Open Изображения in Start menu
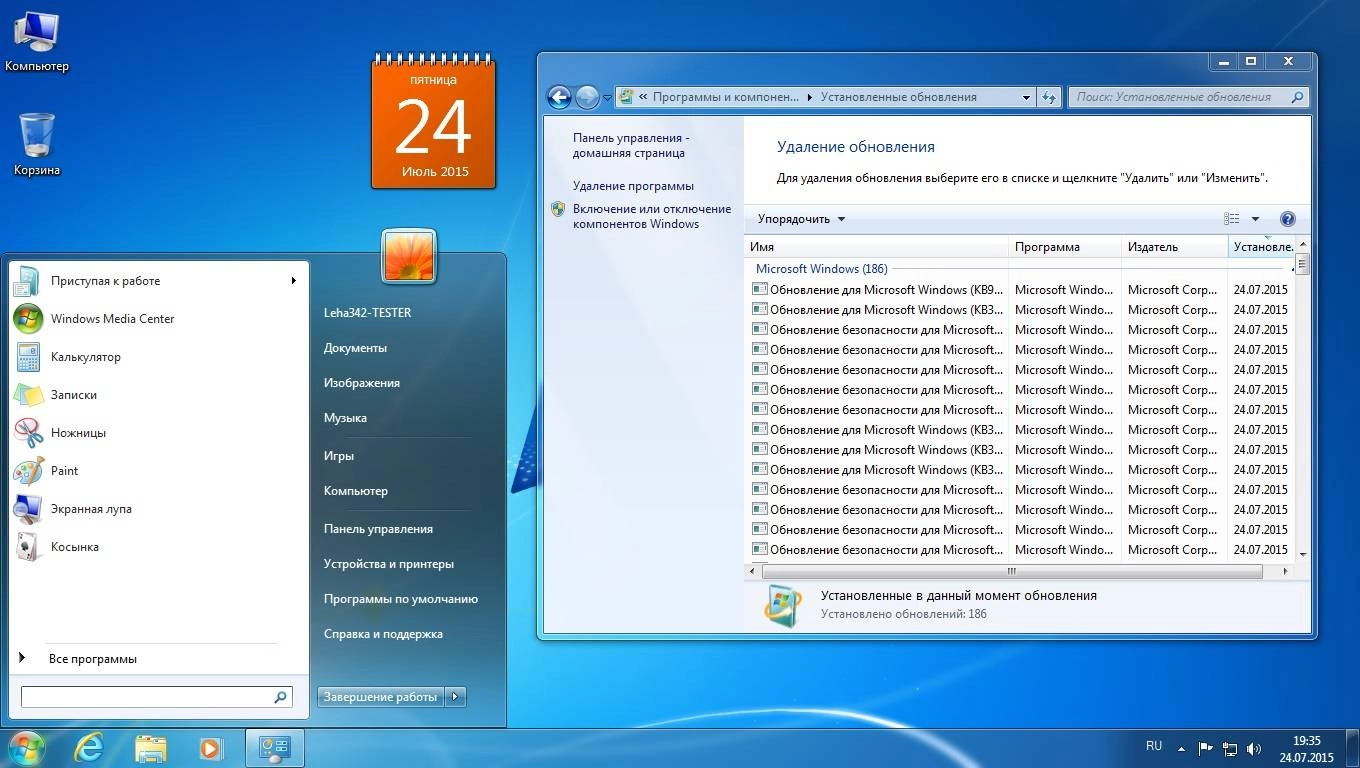This screenshot has width=1360, height=768. click(362, 383)
